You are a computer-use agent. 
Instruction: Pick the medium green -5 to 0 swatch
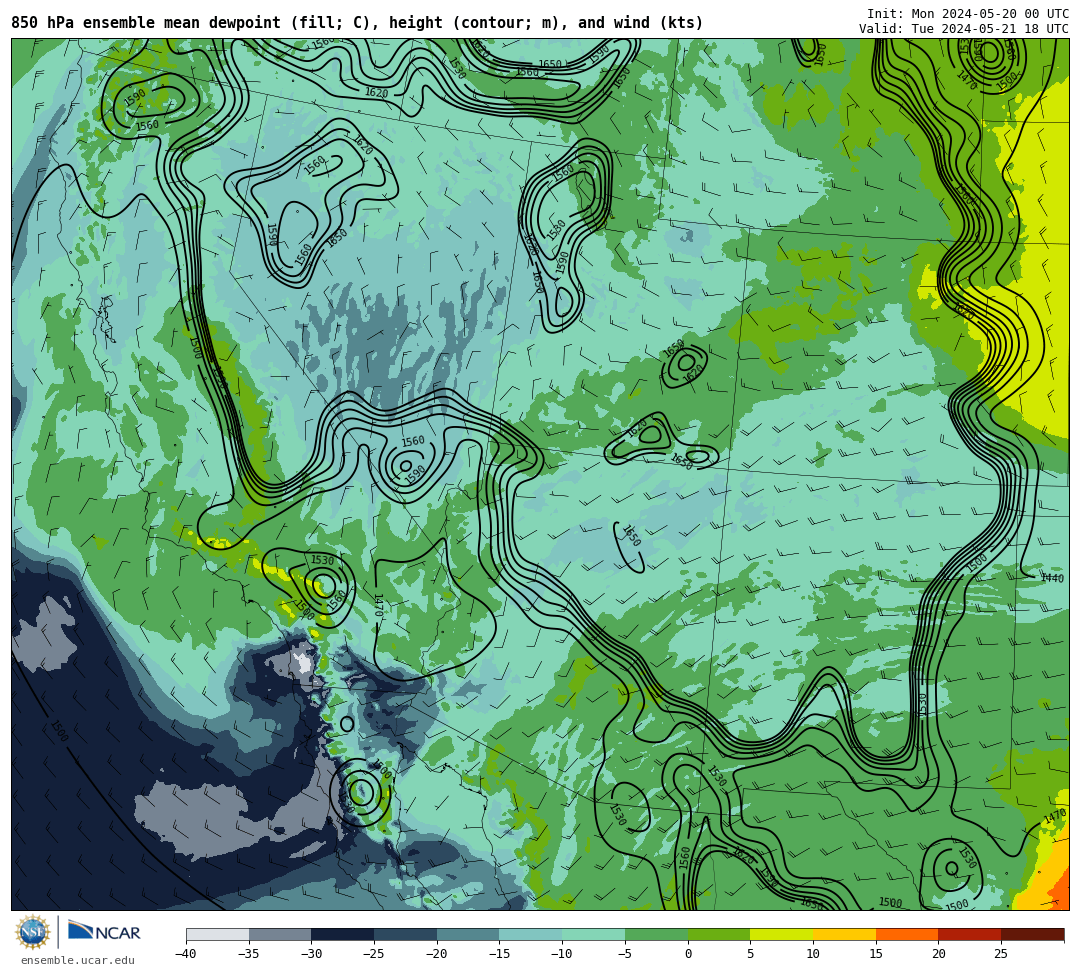(x=656, y=934)
